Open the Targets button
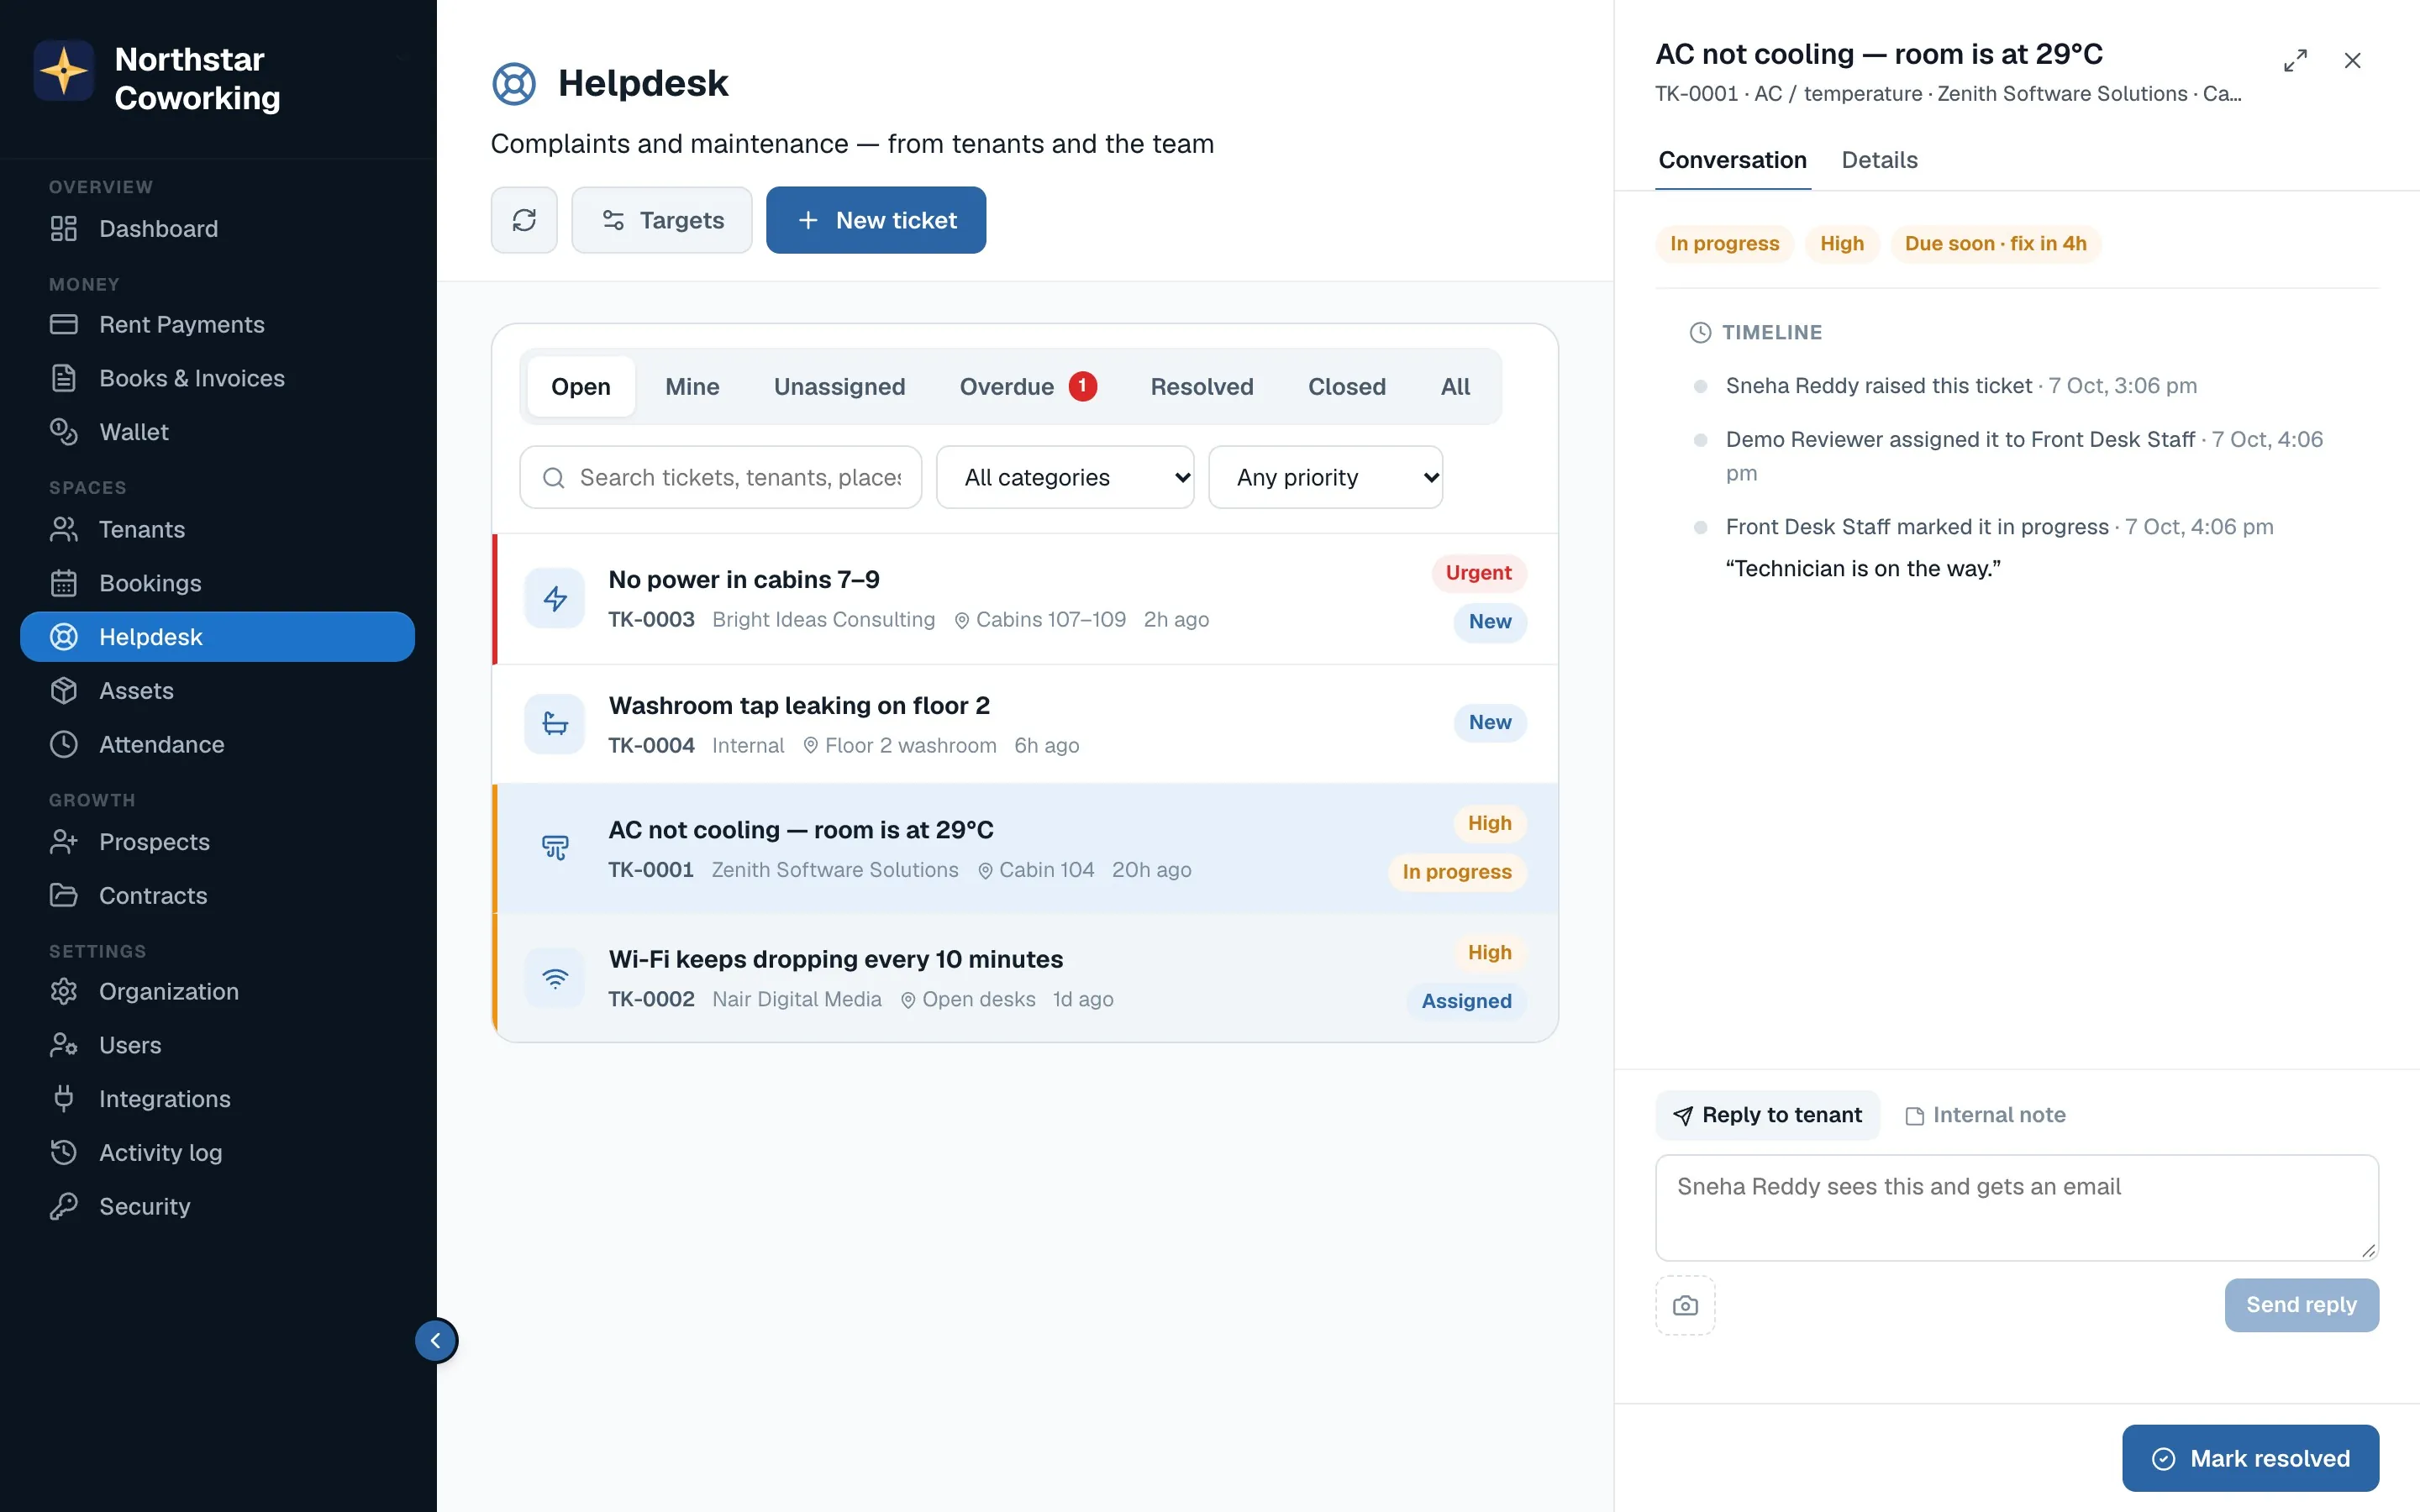 click(x=662, y=220)
